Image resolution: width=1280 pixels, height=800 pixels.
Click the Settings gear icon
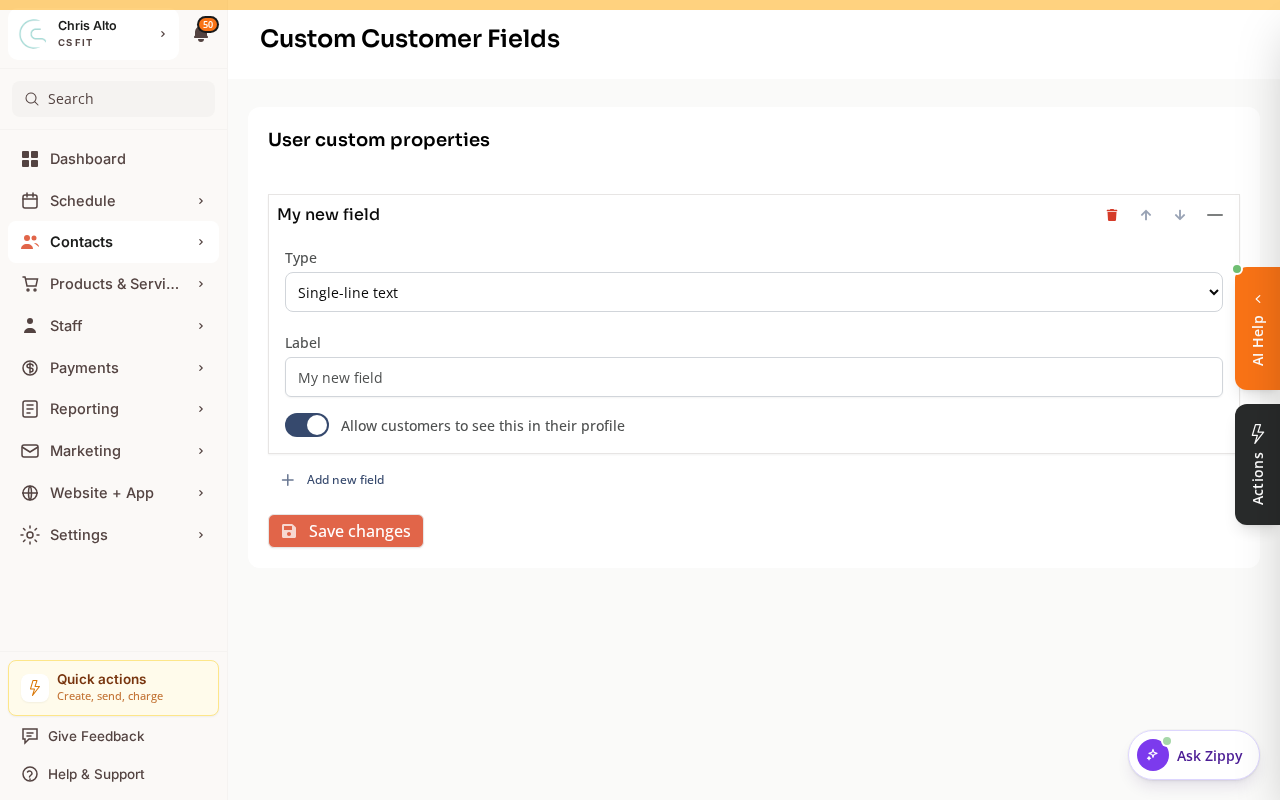coord(30,535)
